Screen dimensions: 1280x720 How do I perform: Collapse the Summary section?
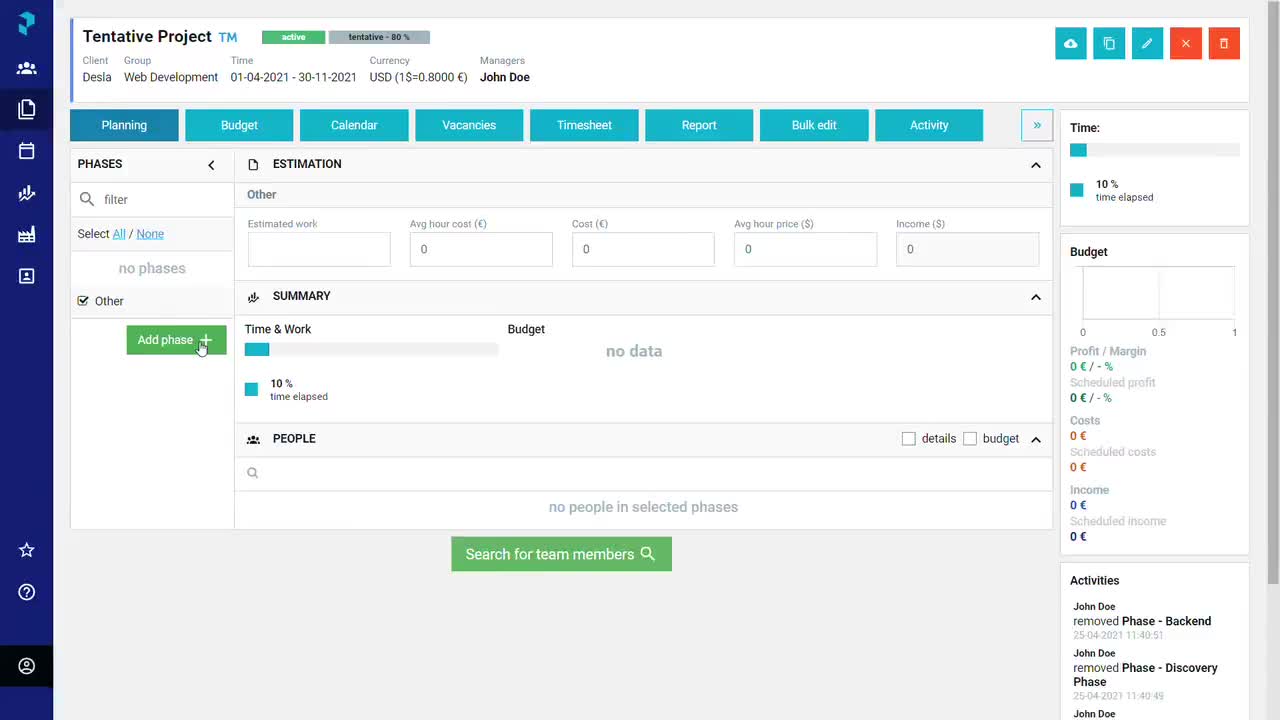click(x=1036, y=297)
